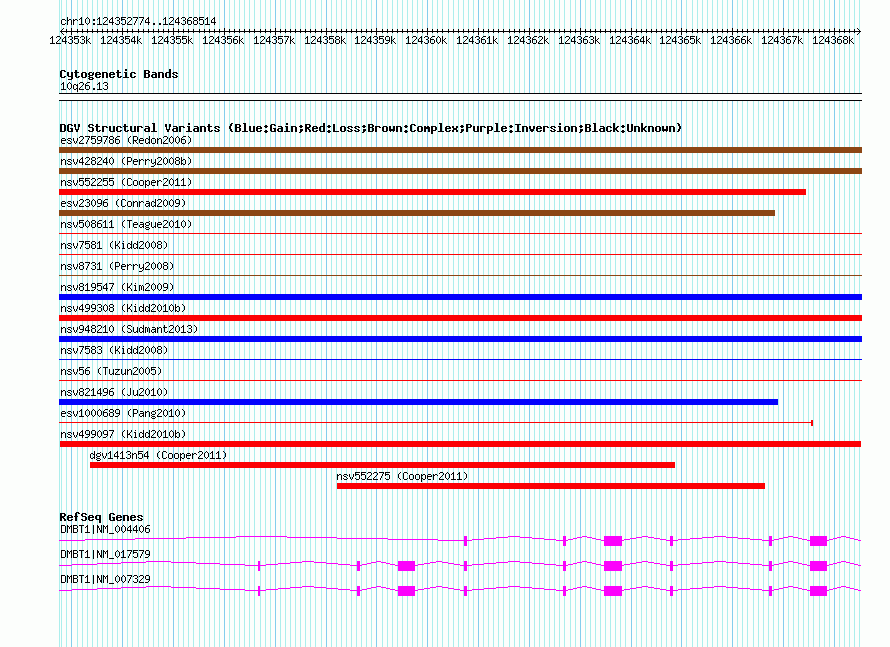Select the DGV Structural Variants track heading
This screenshot has width=890, height=647.
pyautogui.click(x=370, y=128)
